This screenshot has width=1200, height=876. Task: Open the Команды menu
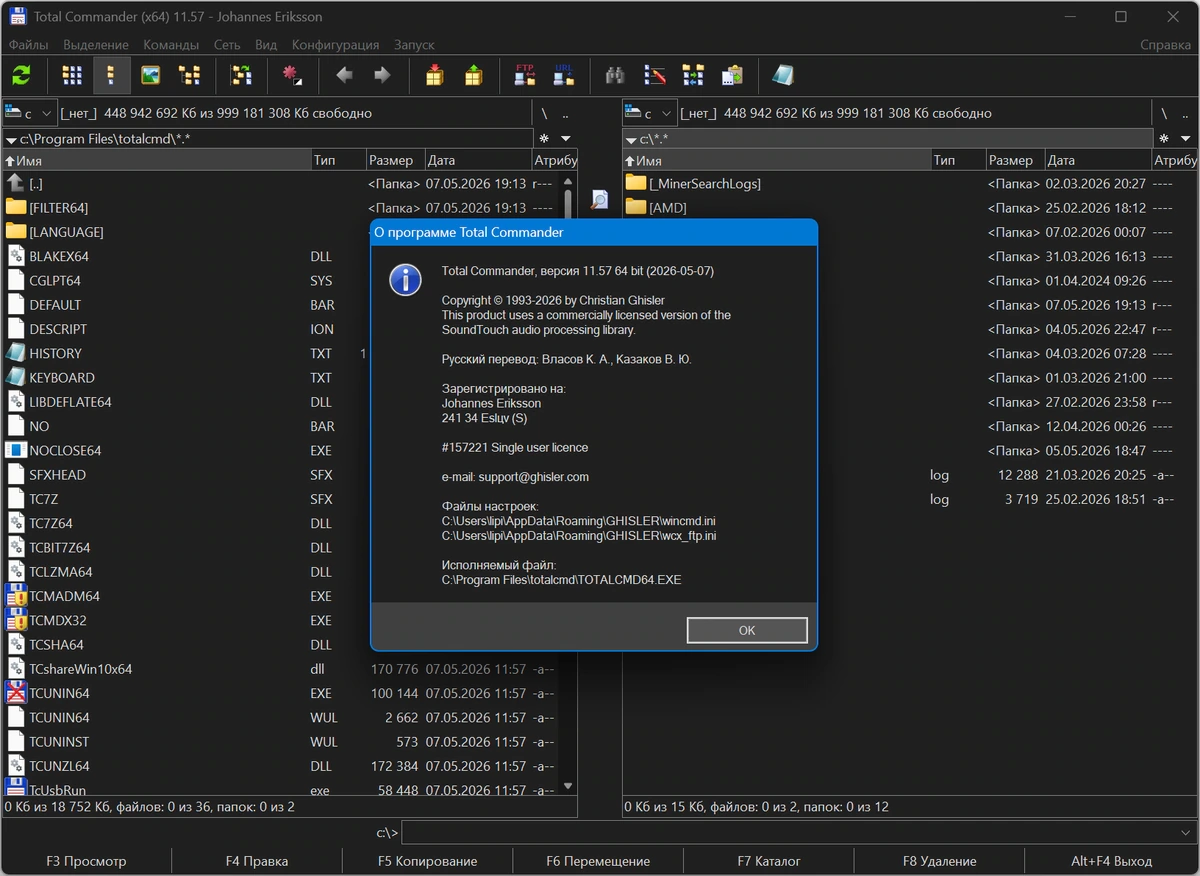click(171, 45)
